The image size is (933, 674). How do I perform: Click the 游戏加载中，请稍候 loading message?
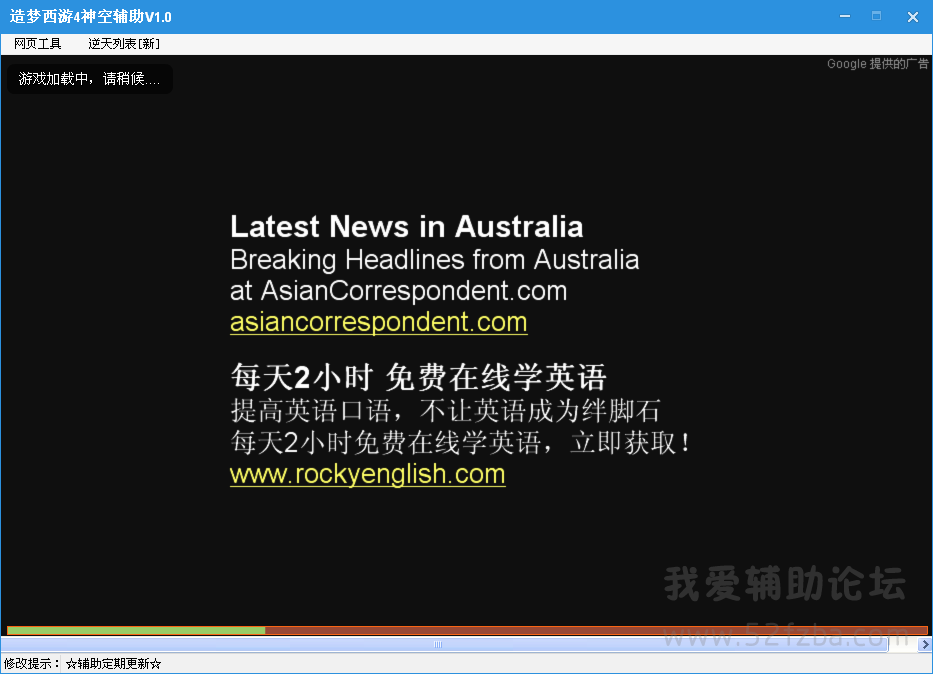pos(89,79)
